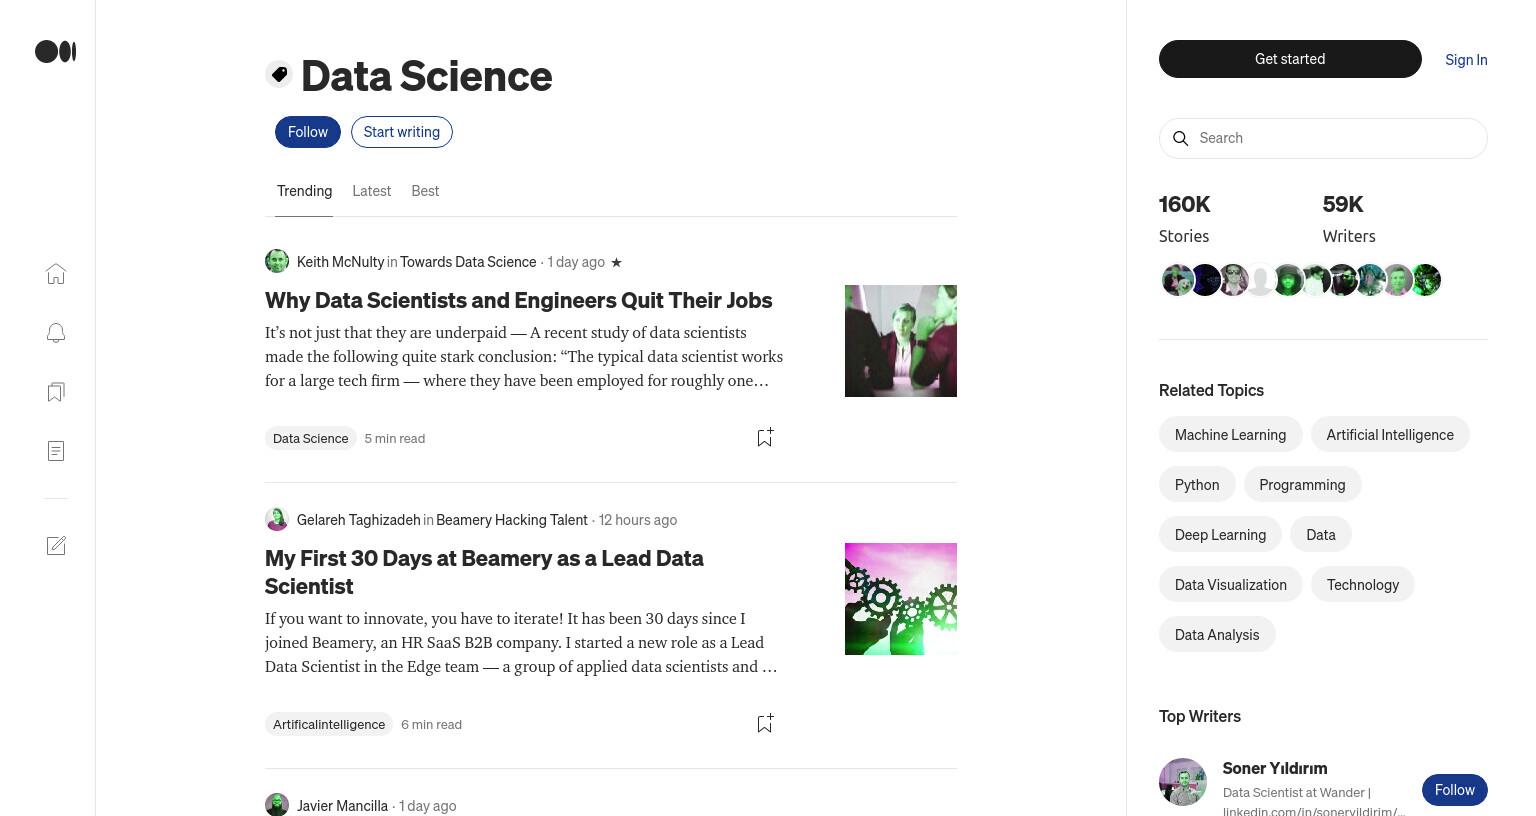The image size is (1536, 816).
Task: Select the Start writing button
Action: pos(402,132)
